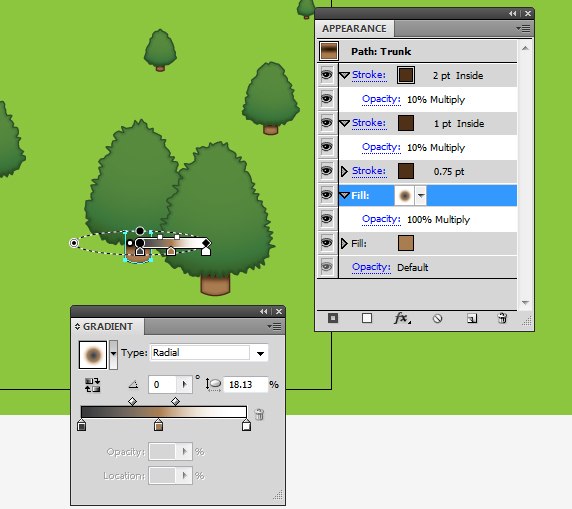Open gradient Fill swatch dropdown arrow

click(421, 196)
